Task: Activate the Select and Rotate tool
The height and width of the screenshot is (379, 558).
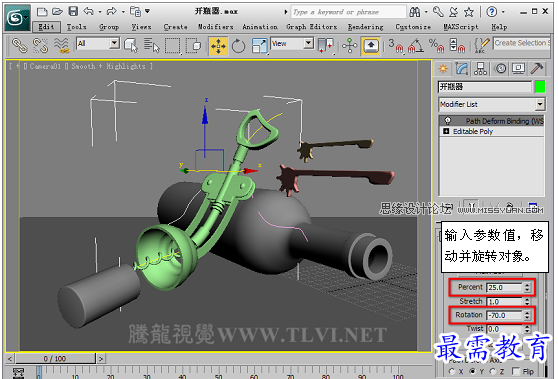Action: (238, 46)
